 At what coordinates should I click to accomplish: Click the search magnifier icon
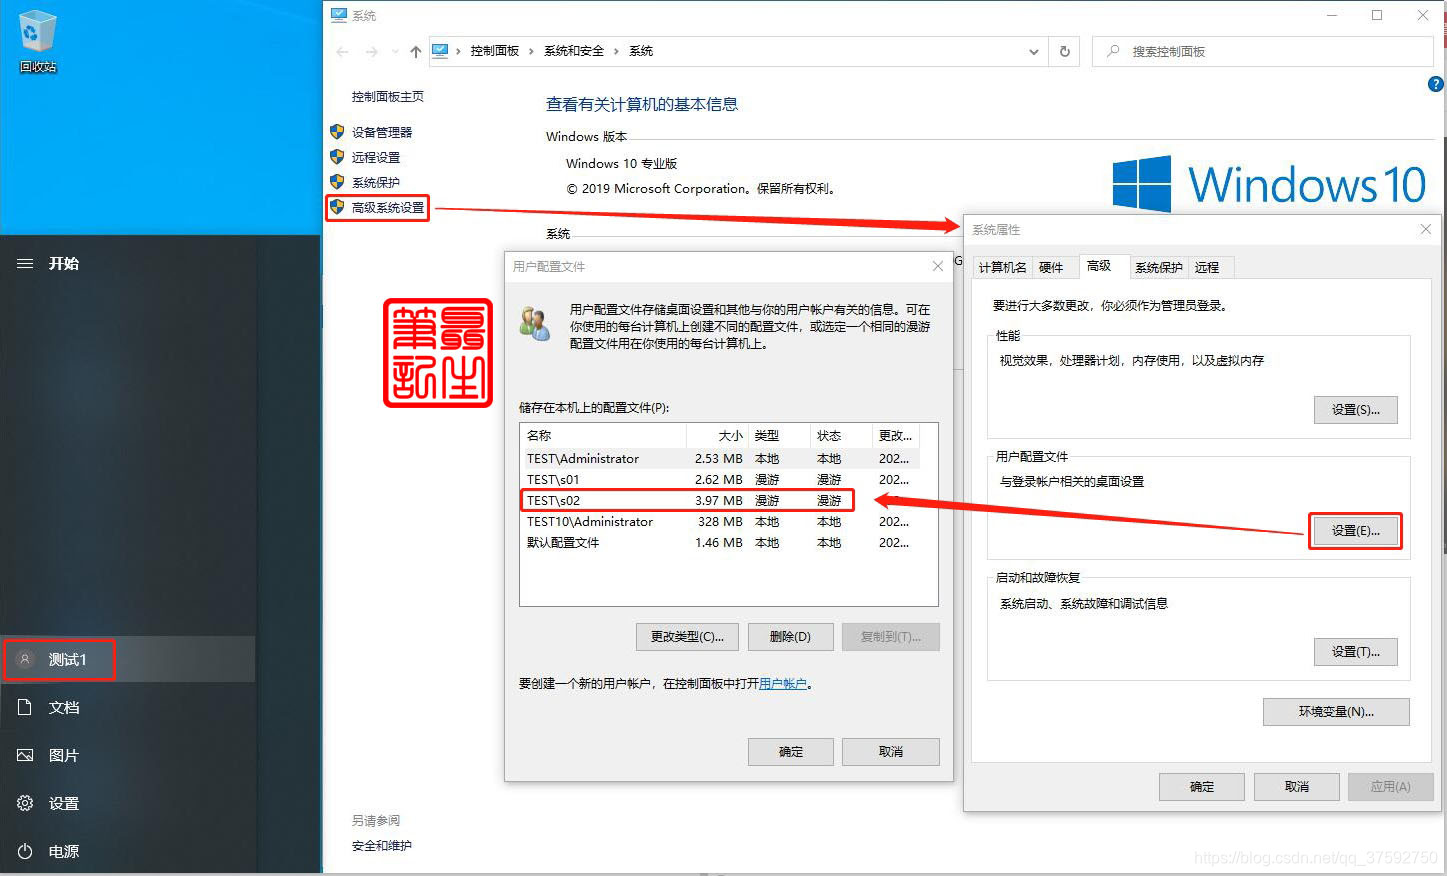1113,51
